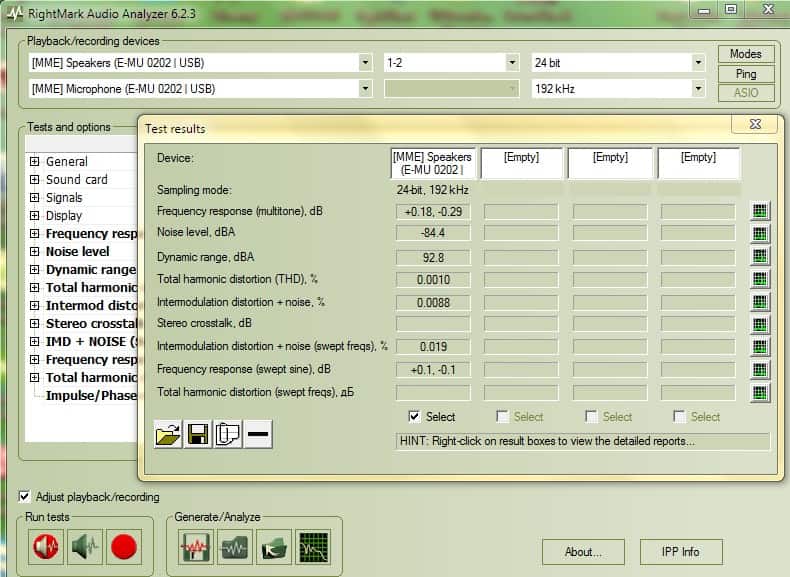Open the 192 kHz sample rate dropdown
The width and height of the screenshot is (790, 577).
tap(698, 89)
